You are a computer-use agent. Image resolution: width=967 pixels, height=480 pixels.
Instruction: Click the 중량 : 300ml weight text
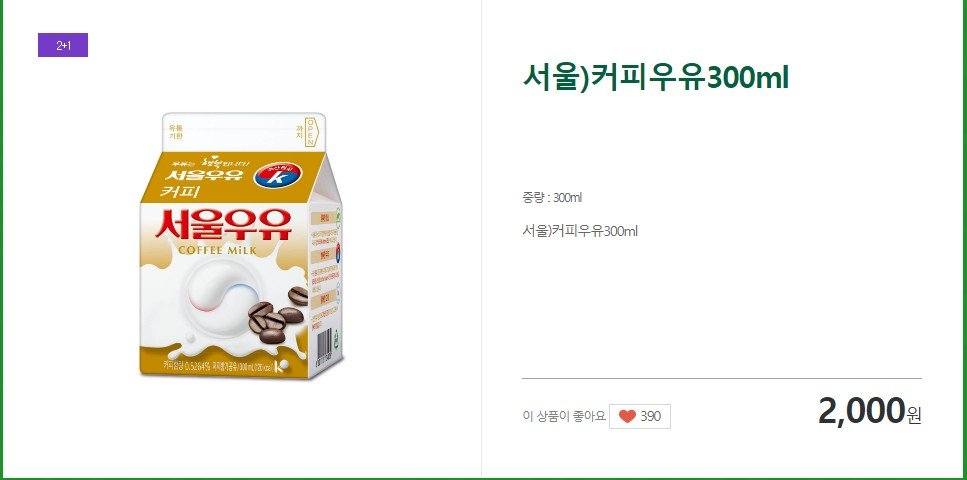[x=552, y=198]
